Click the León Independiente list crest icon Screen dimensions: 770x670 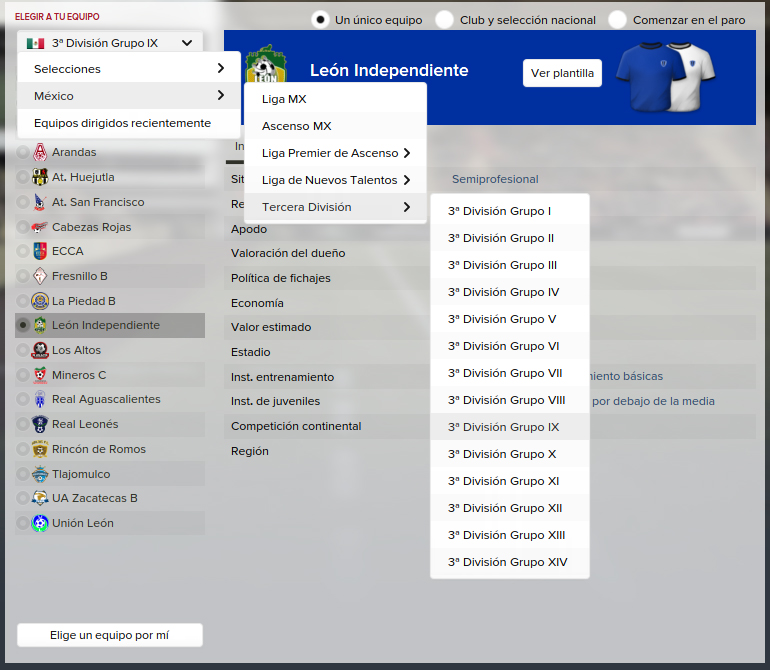[40, 325]
